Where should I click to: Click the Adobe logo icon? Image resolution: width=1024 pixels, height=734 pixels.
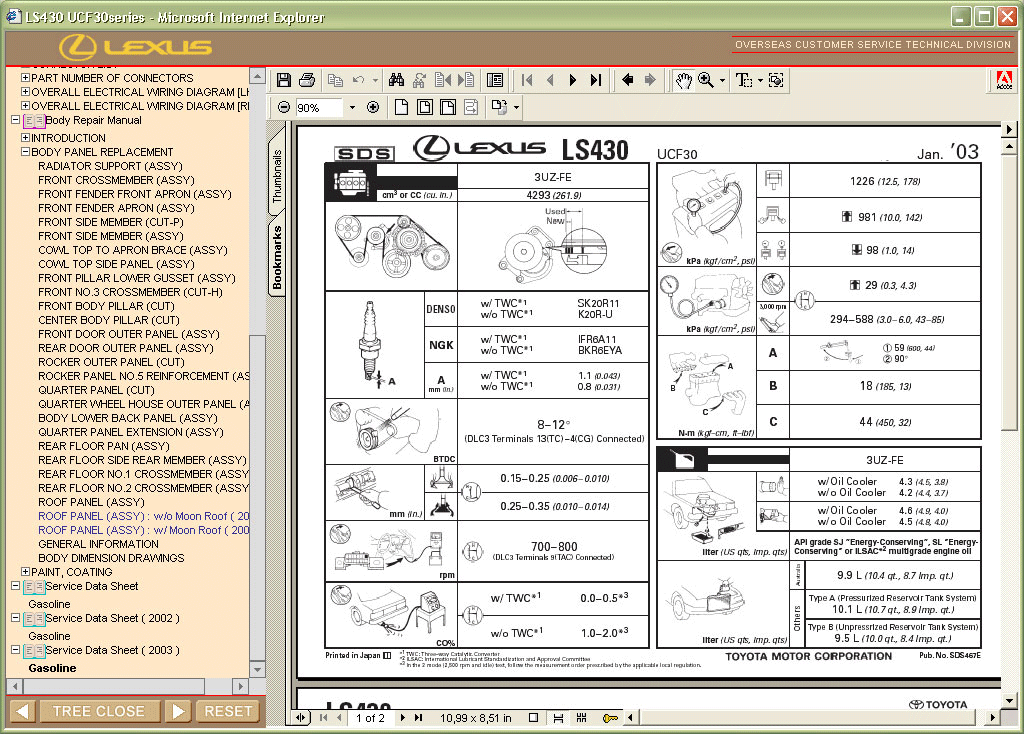[x=1004, y=80]
